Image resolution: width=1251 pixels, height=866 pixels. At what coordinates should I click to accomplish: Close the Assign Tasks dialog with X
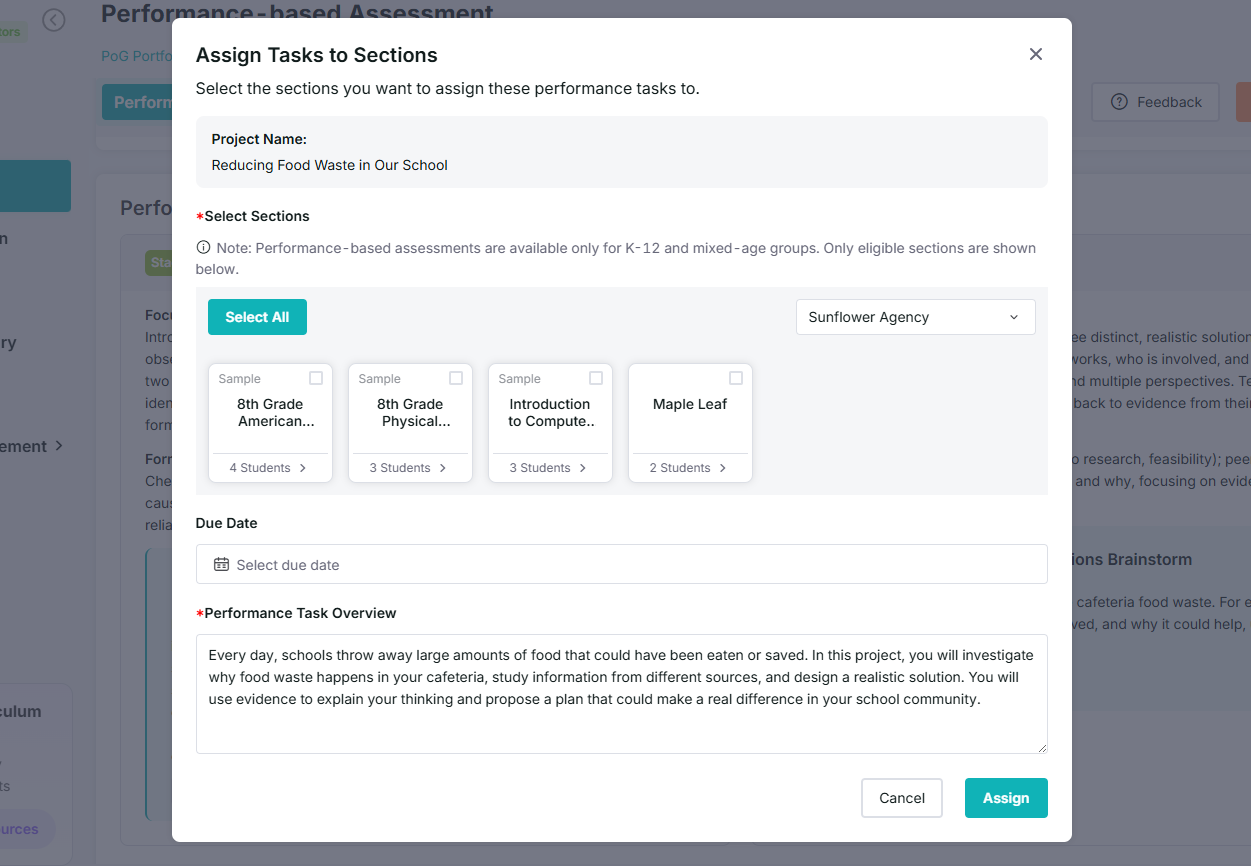coord(1036,54)
